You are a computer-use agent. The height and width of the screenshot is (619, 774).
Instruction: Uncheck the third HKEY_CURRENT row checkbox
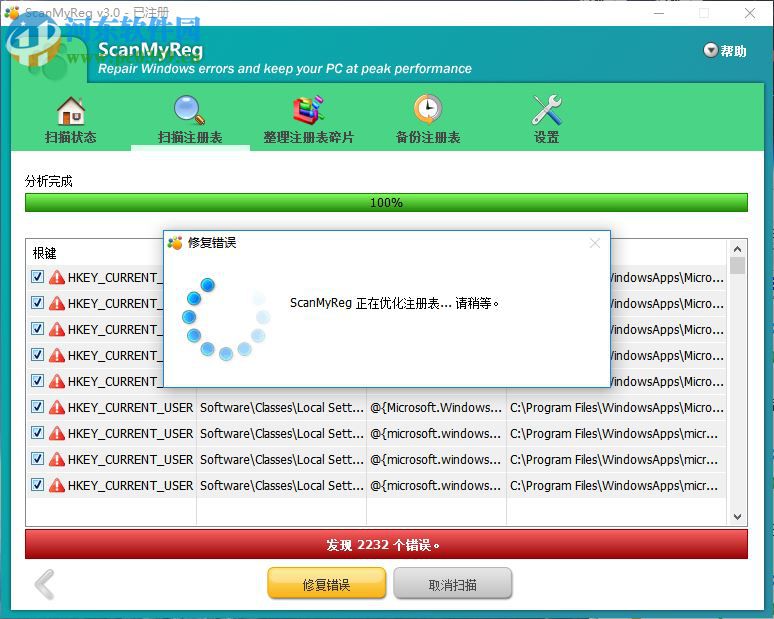coord(38,329)
